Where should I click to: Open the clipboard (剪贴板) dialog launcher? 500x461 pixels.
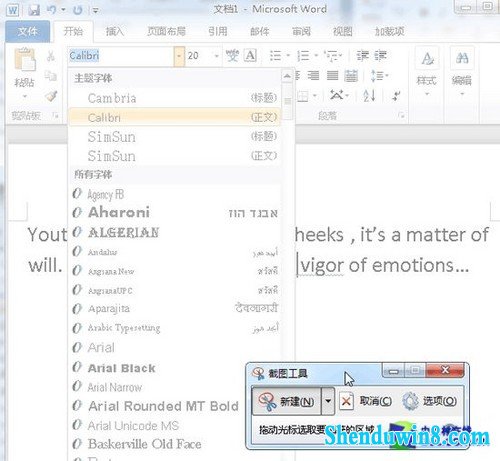point(55,116)
